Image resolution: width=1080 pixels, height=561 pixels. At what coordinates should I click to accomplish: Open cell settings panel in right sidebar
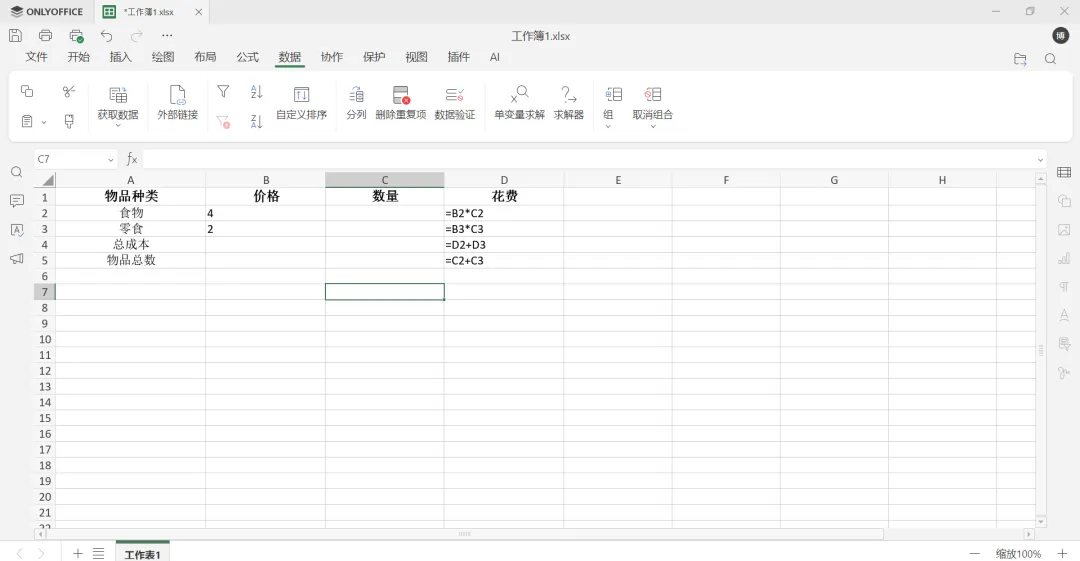1064,172
